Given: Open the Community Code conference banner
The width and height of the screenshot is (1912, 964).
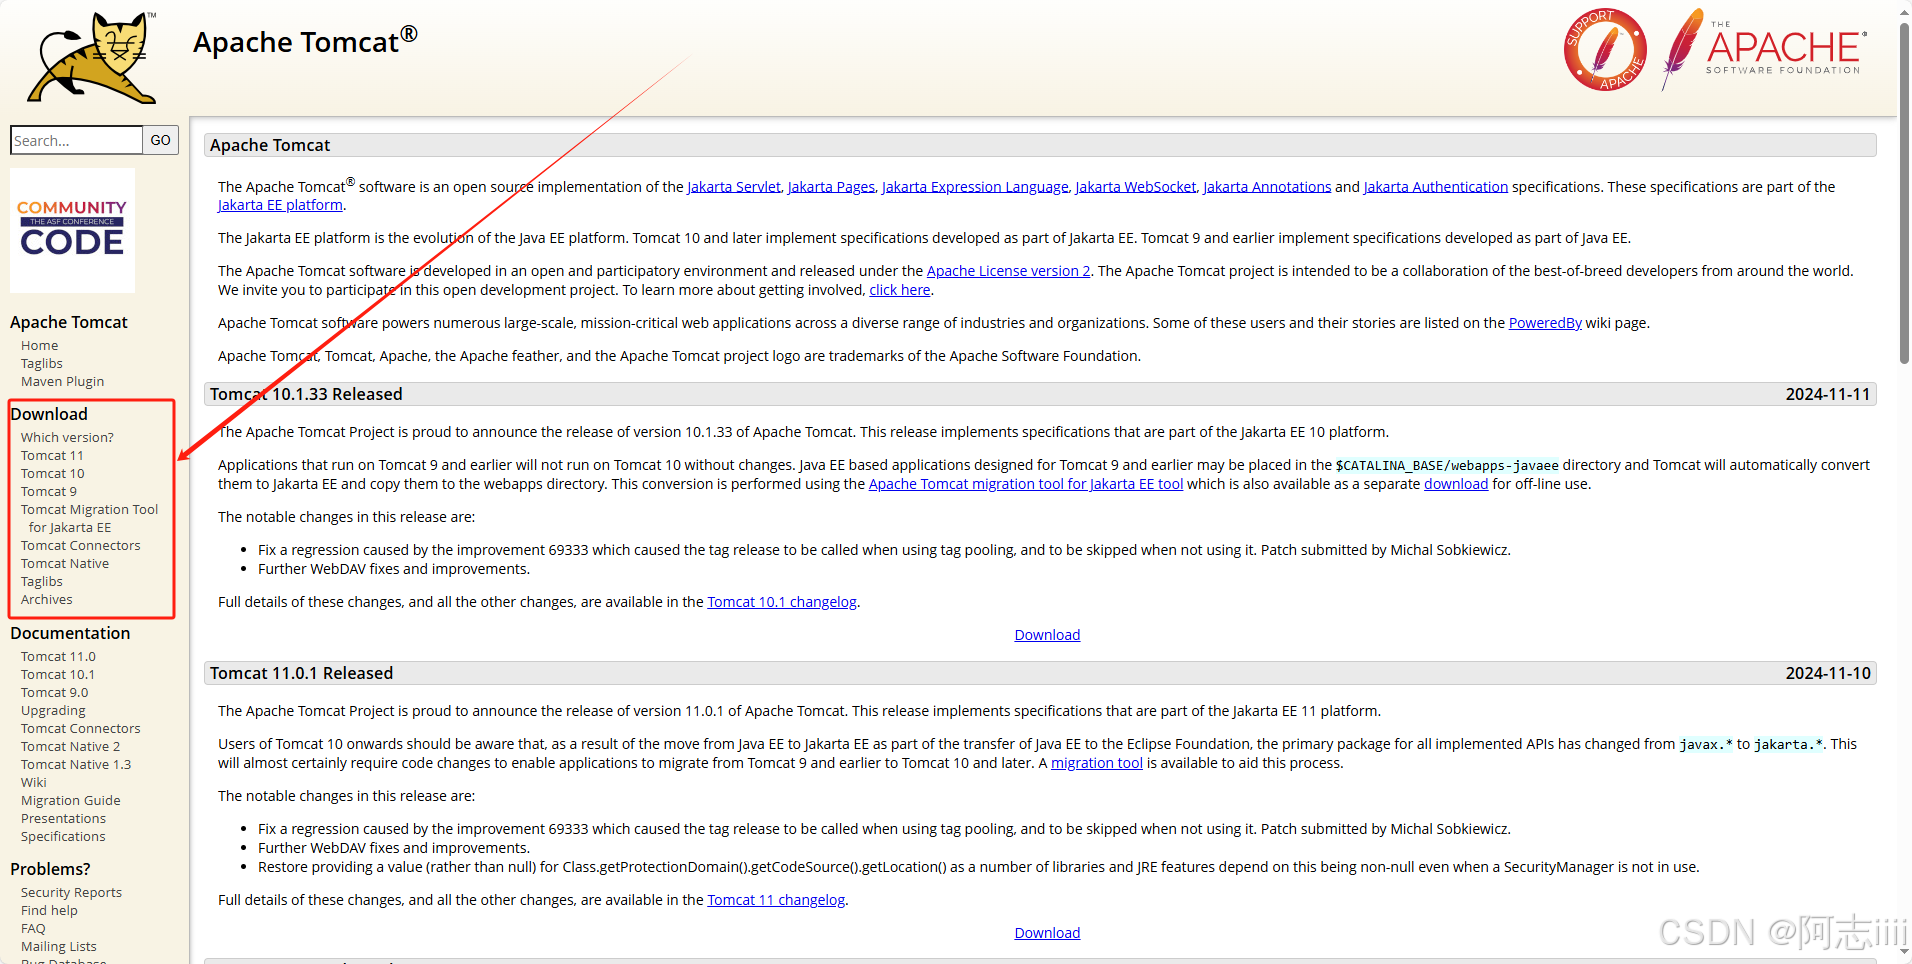Looking at the screenshot, I should 72,230.
